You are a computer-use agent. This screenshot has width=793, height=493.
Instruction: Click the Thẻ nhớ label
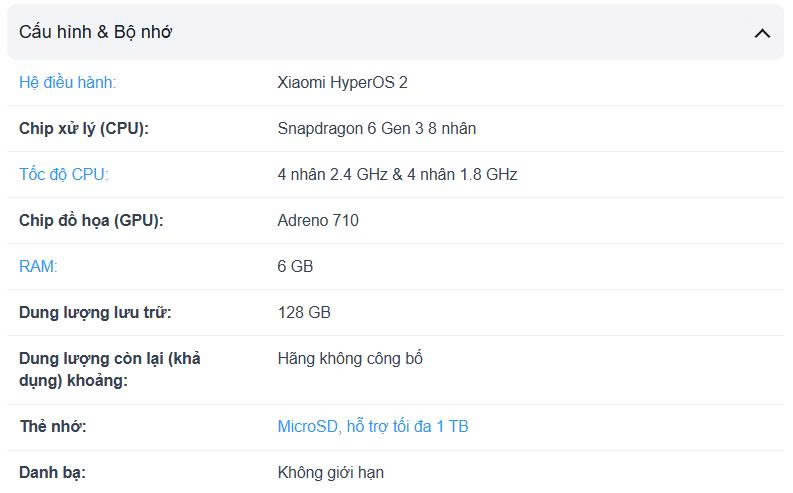(52, 426)
